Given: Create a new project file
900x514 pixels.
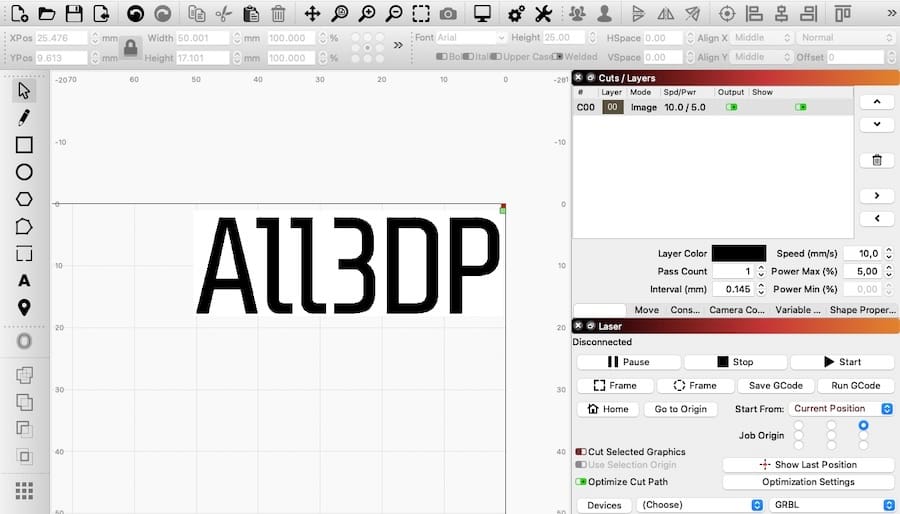Looking at the screenshot, I should [20, 13].
